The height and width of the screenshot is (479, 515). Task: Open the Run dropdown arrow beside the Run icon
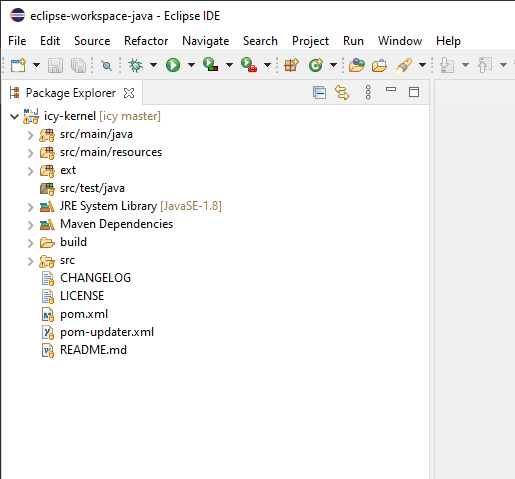[x=191, y=65]
